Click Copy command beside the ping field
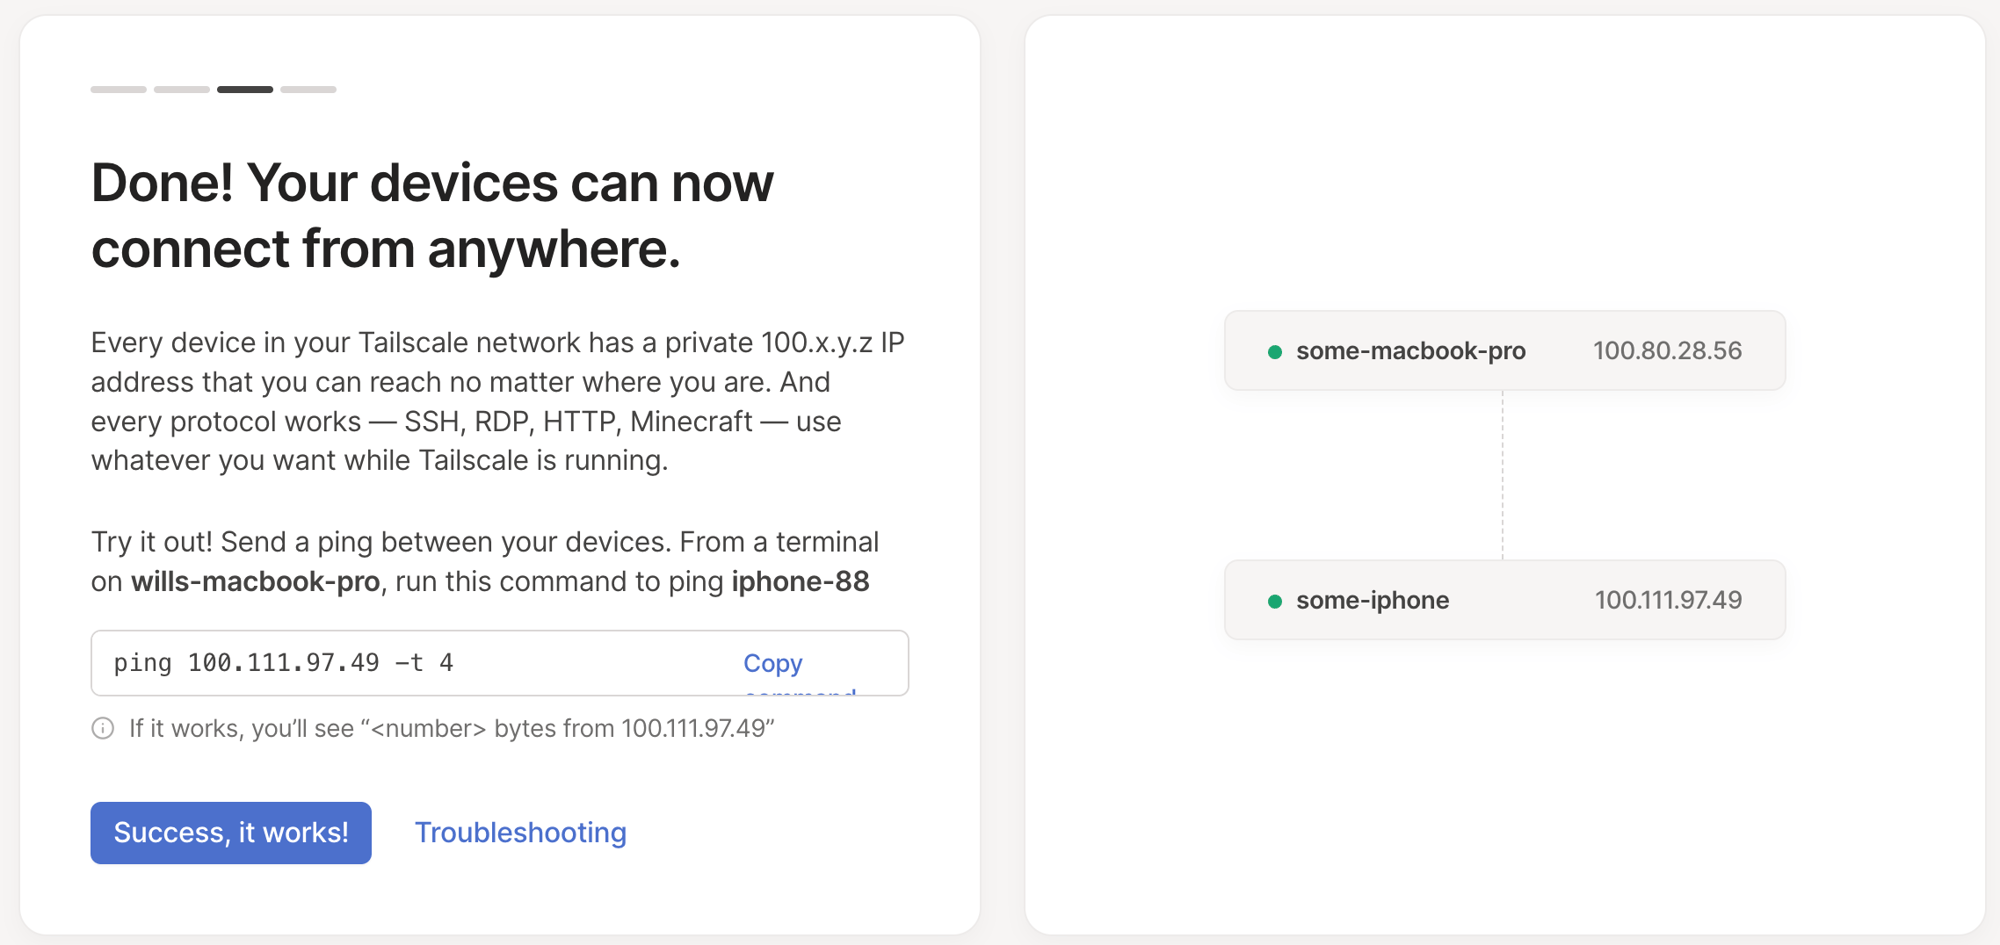 (772, 663)
